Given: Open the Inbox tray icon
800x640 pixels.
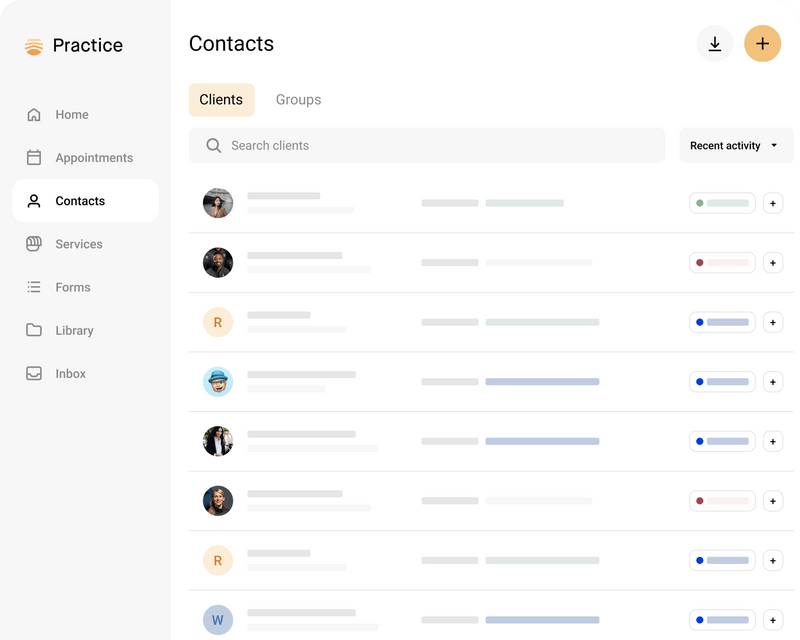Looking at the screenshot, I should click(x=32, y=373).
